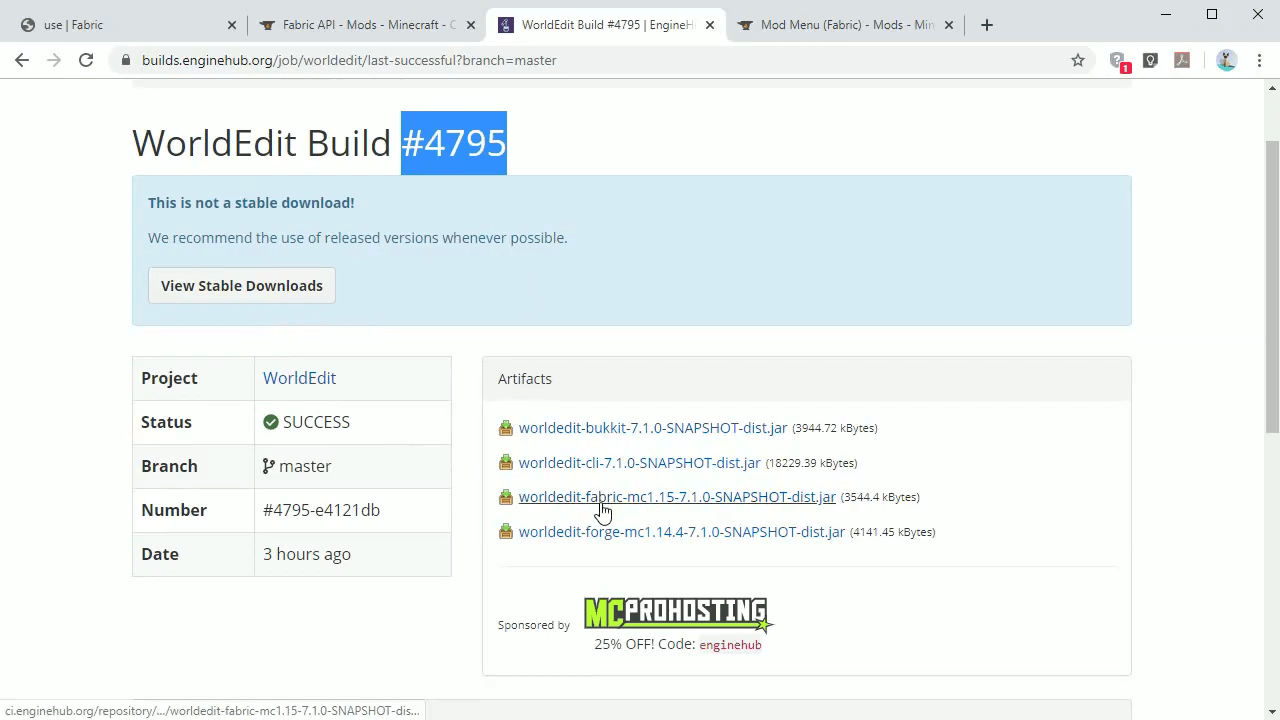The image size is (1280, 720).
Task: Click the Project row label
Action: click(x=169, y=378)
